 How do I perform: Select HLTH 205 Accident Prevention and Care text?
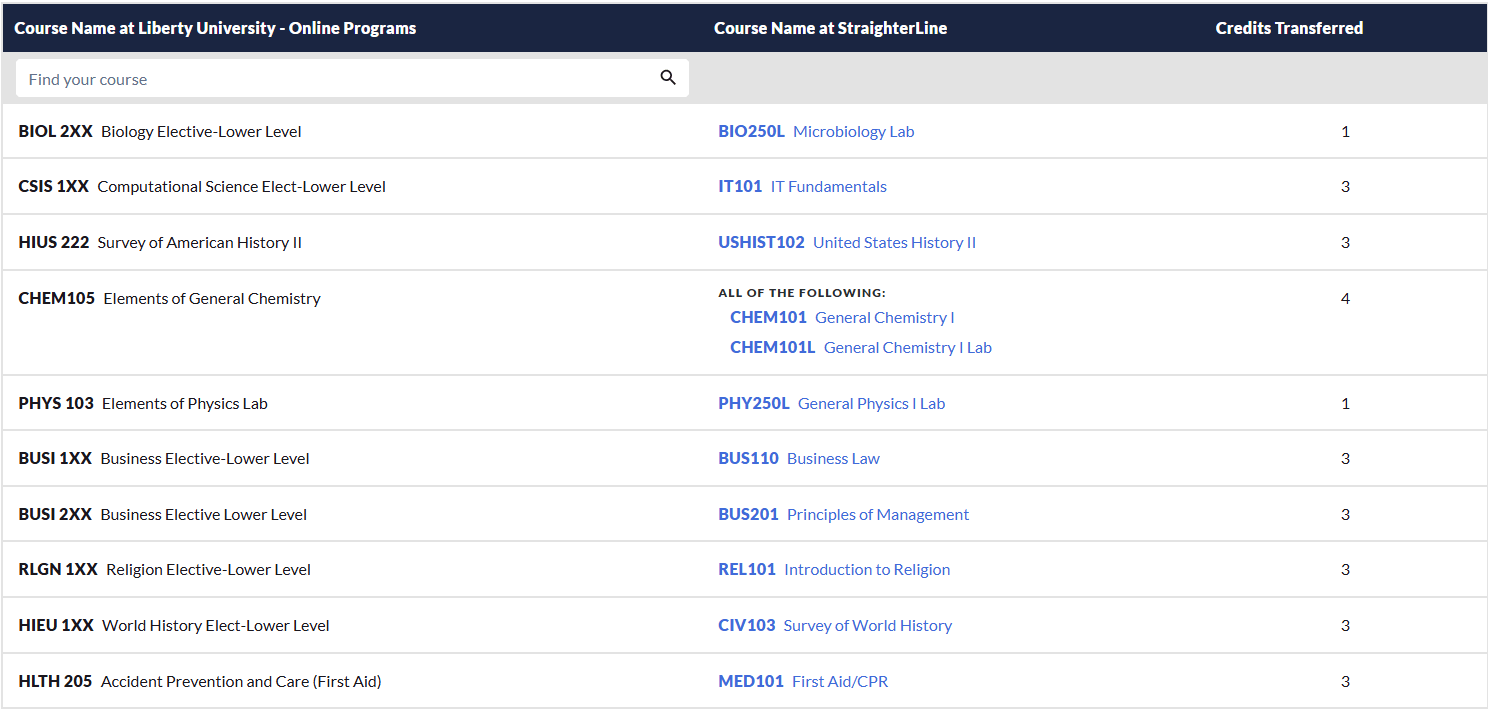coord(200,681)
